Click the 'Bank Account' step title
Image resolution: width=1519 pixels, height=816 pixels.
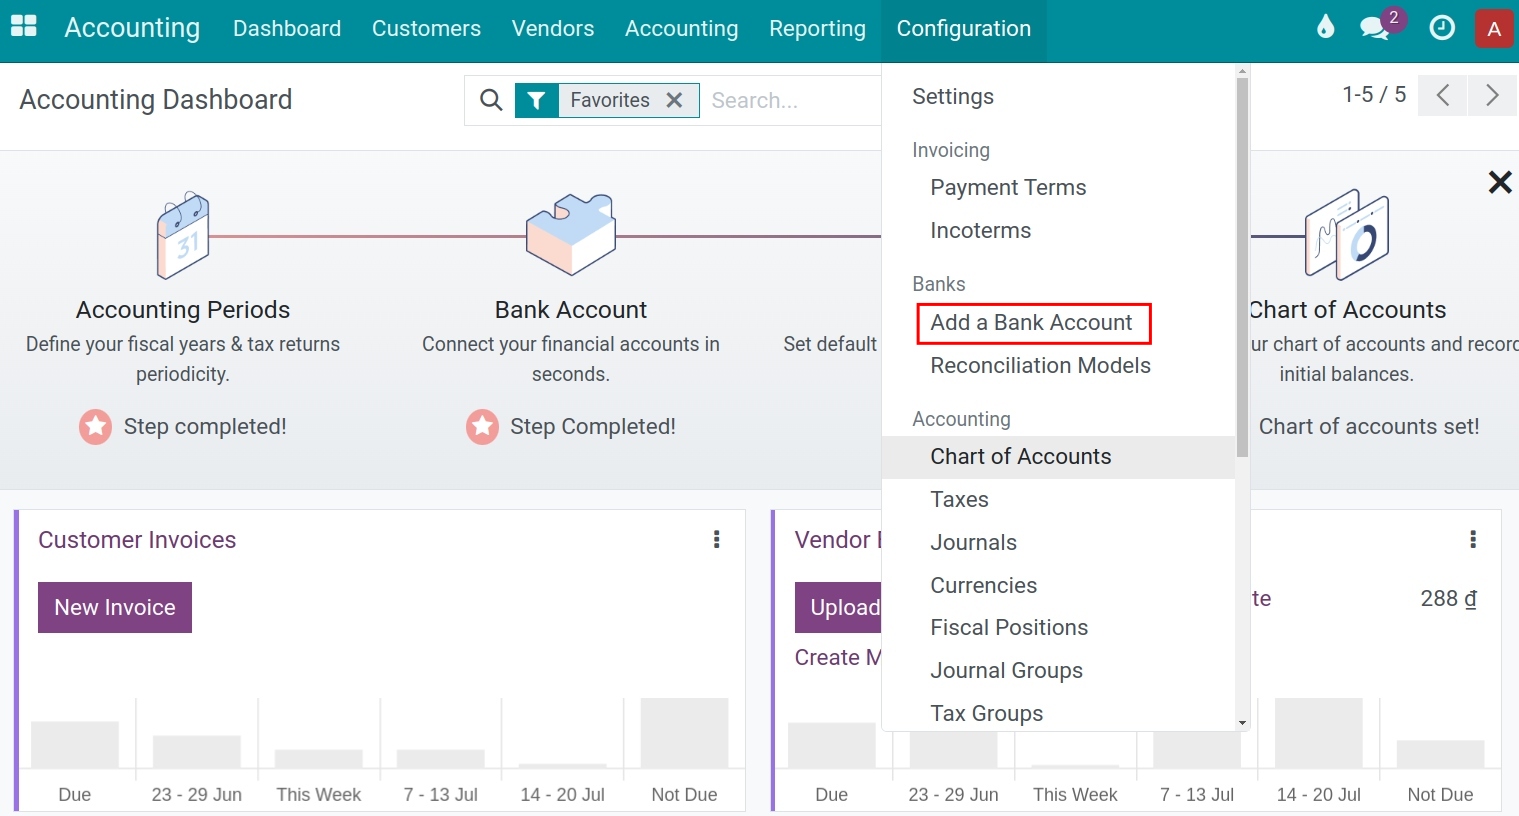click(571, 310)
